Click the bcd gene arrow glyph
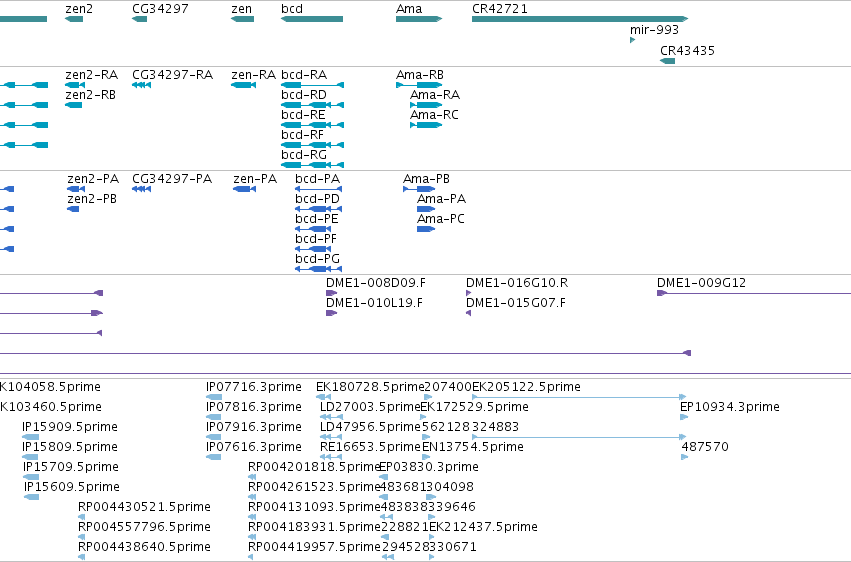Image resolution: width=851 pixels, height=562 pixels. [312, 19]
